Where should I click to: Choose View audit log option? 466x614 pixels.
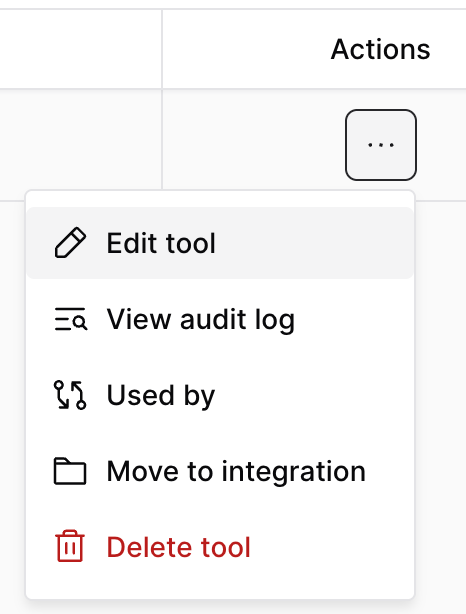click(220, 319)
